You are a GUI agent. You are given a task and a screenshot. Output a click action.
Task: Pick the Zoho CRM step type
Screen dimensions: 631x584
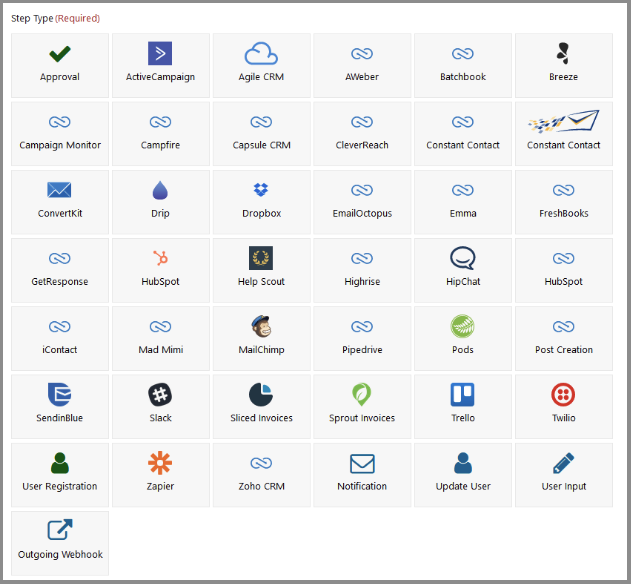(x=262, y=475)
